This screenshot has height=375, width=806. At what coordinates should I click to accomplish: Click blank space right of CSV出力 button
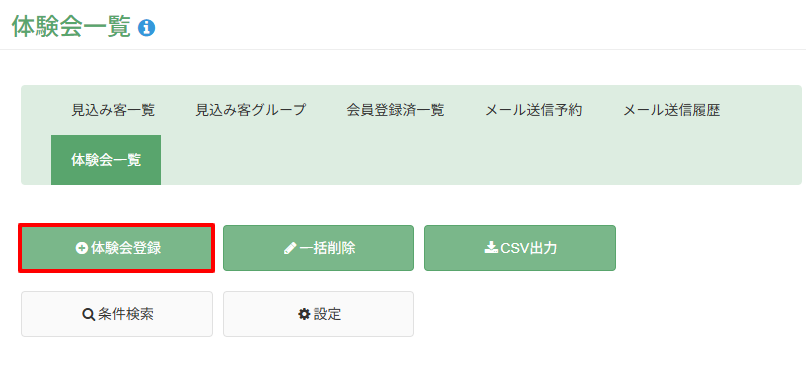pyautogui.click(x=709, y=248)
